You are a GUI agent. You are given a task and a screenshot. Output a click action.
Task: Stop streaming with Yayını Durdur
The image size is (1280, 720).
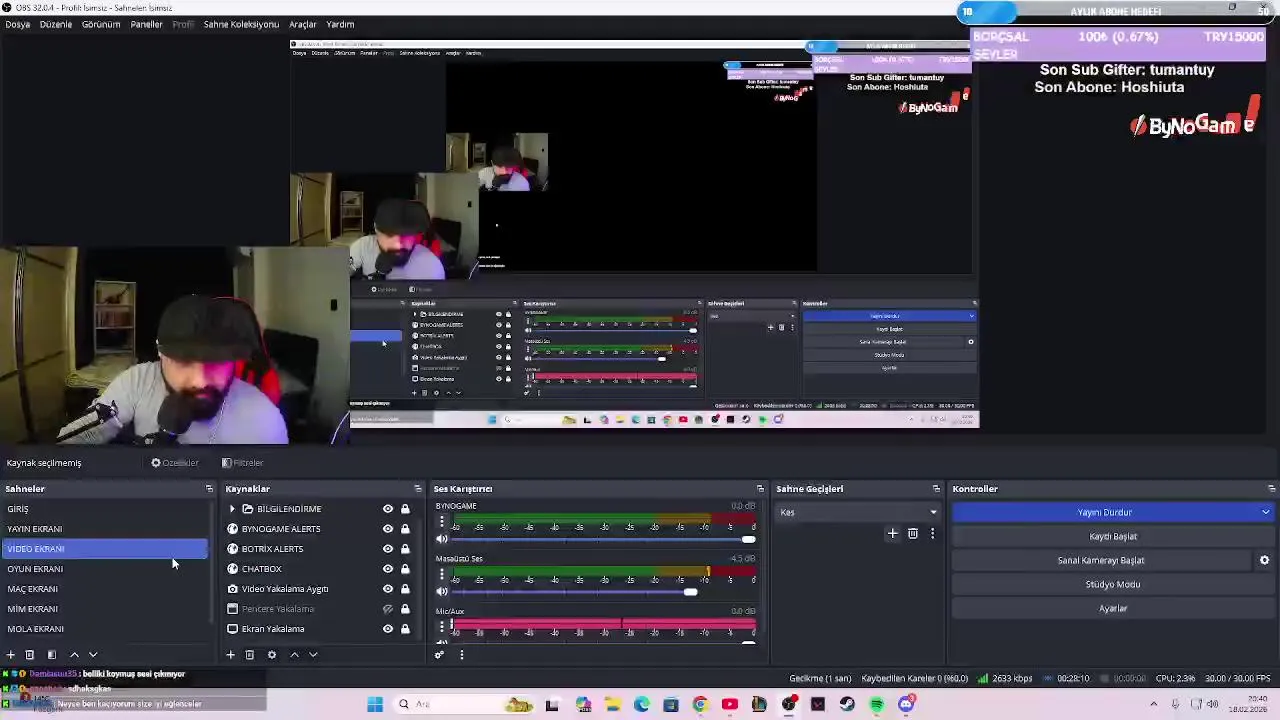click(1104, 512)
